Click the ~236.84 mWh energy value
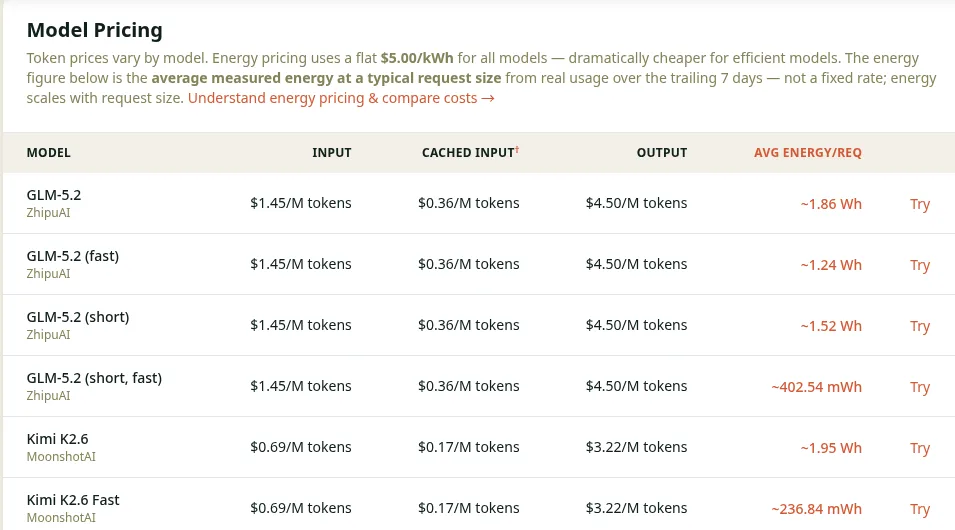Viewport: 955px width, 530px height. click(x=816, y=509)
